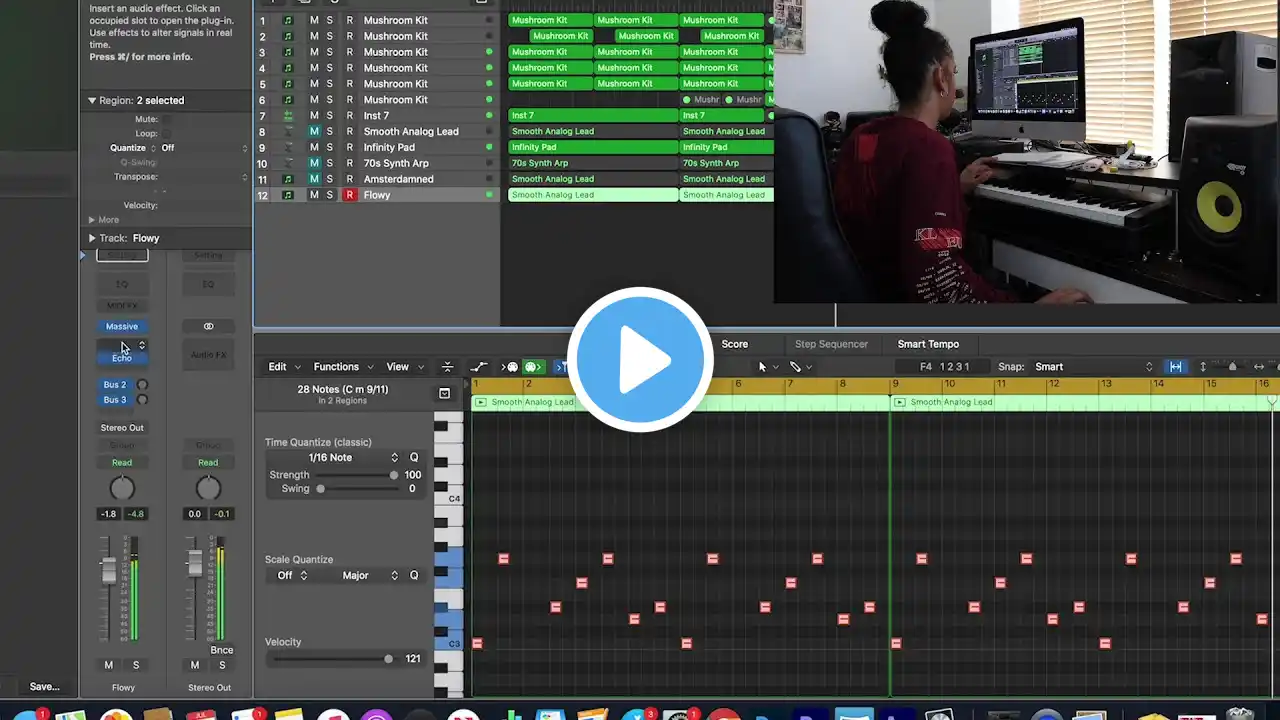Record-enable the Amsterdamned track

click(350, 179)
